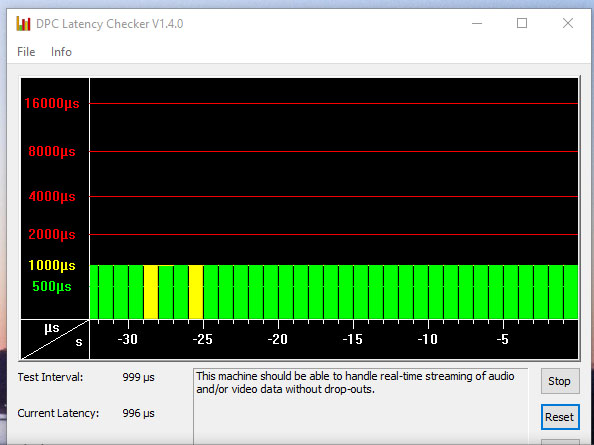The image size is (594, 445).
Task: Click the green 500µs label
Action: [52, 286]
